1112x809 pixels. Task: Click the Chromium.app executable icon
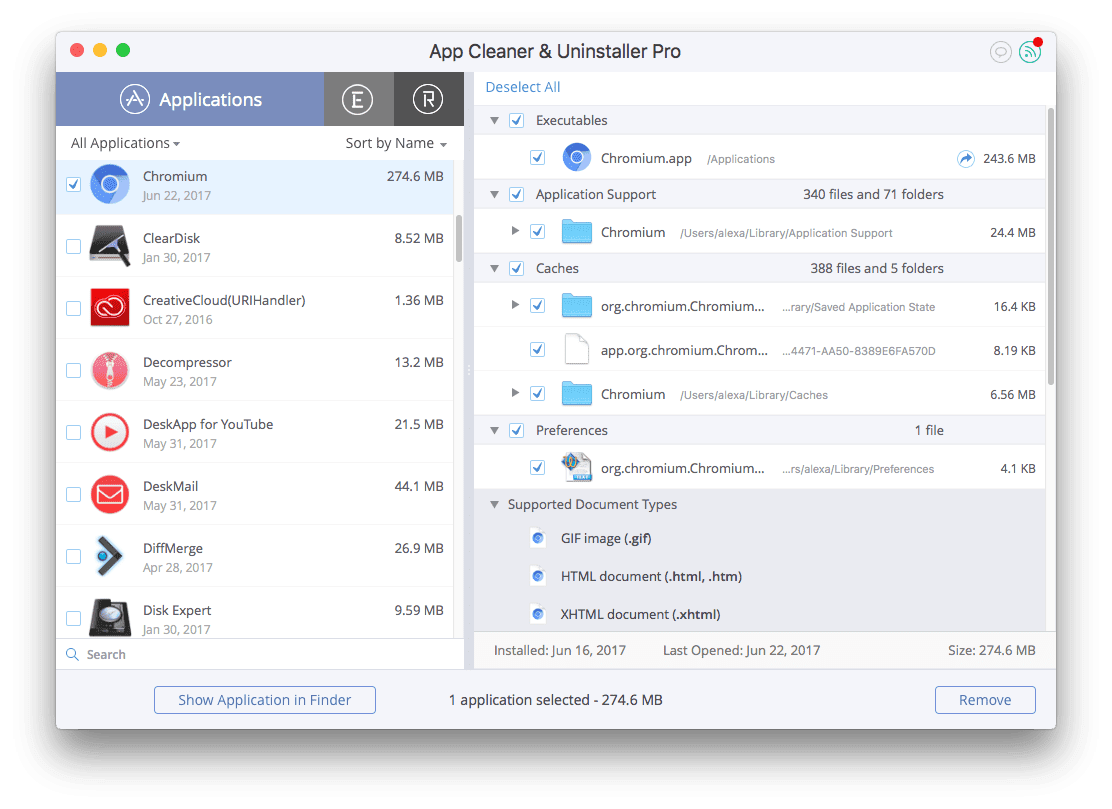tap(577, 157)
